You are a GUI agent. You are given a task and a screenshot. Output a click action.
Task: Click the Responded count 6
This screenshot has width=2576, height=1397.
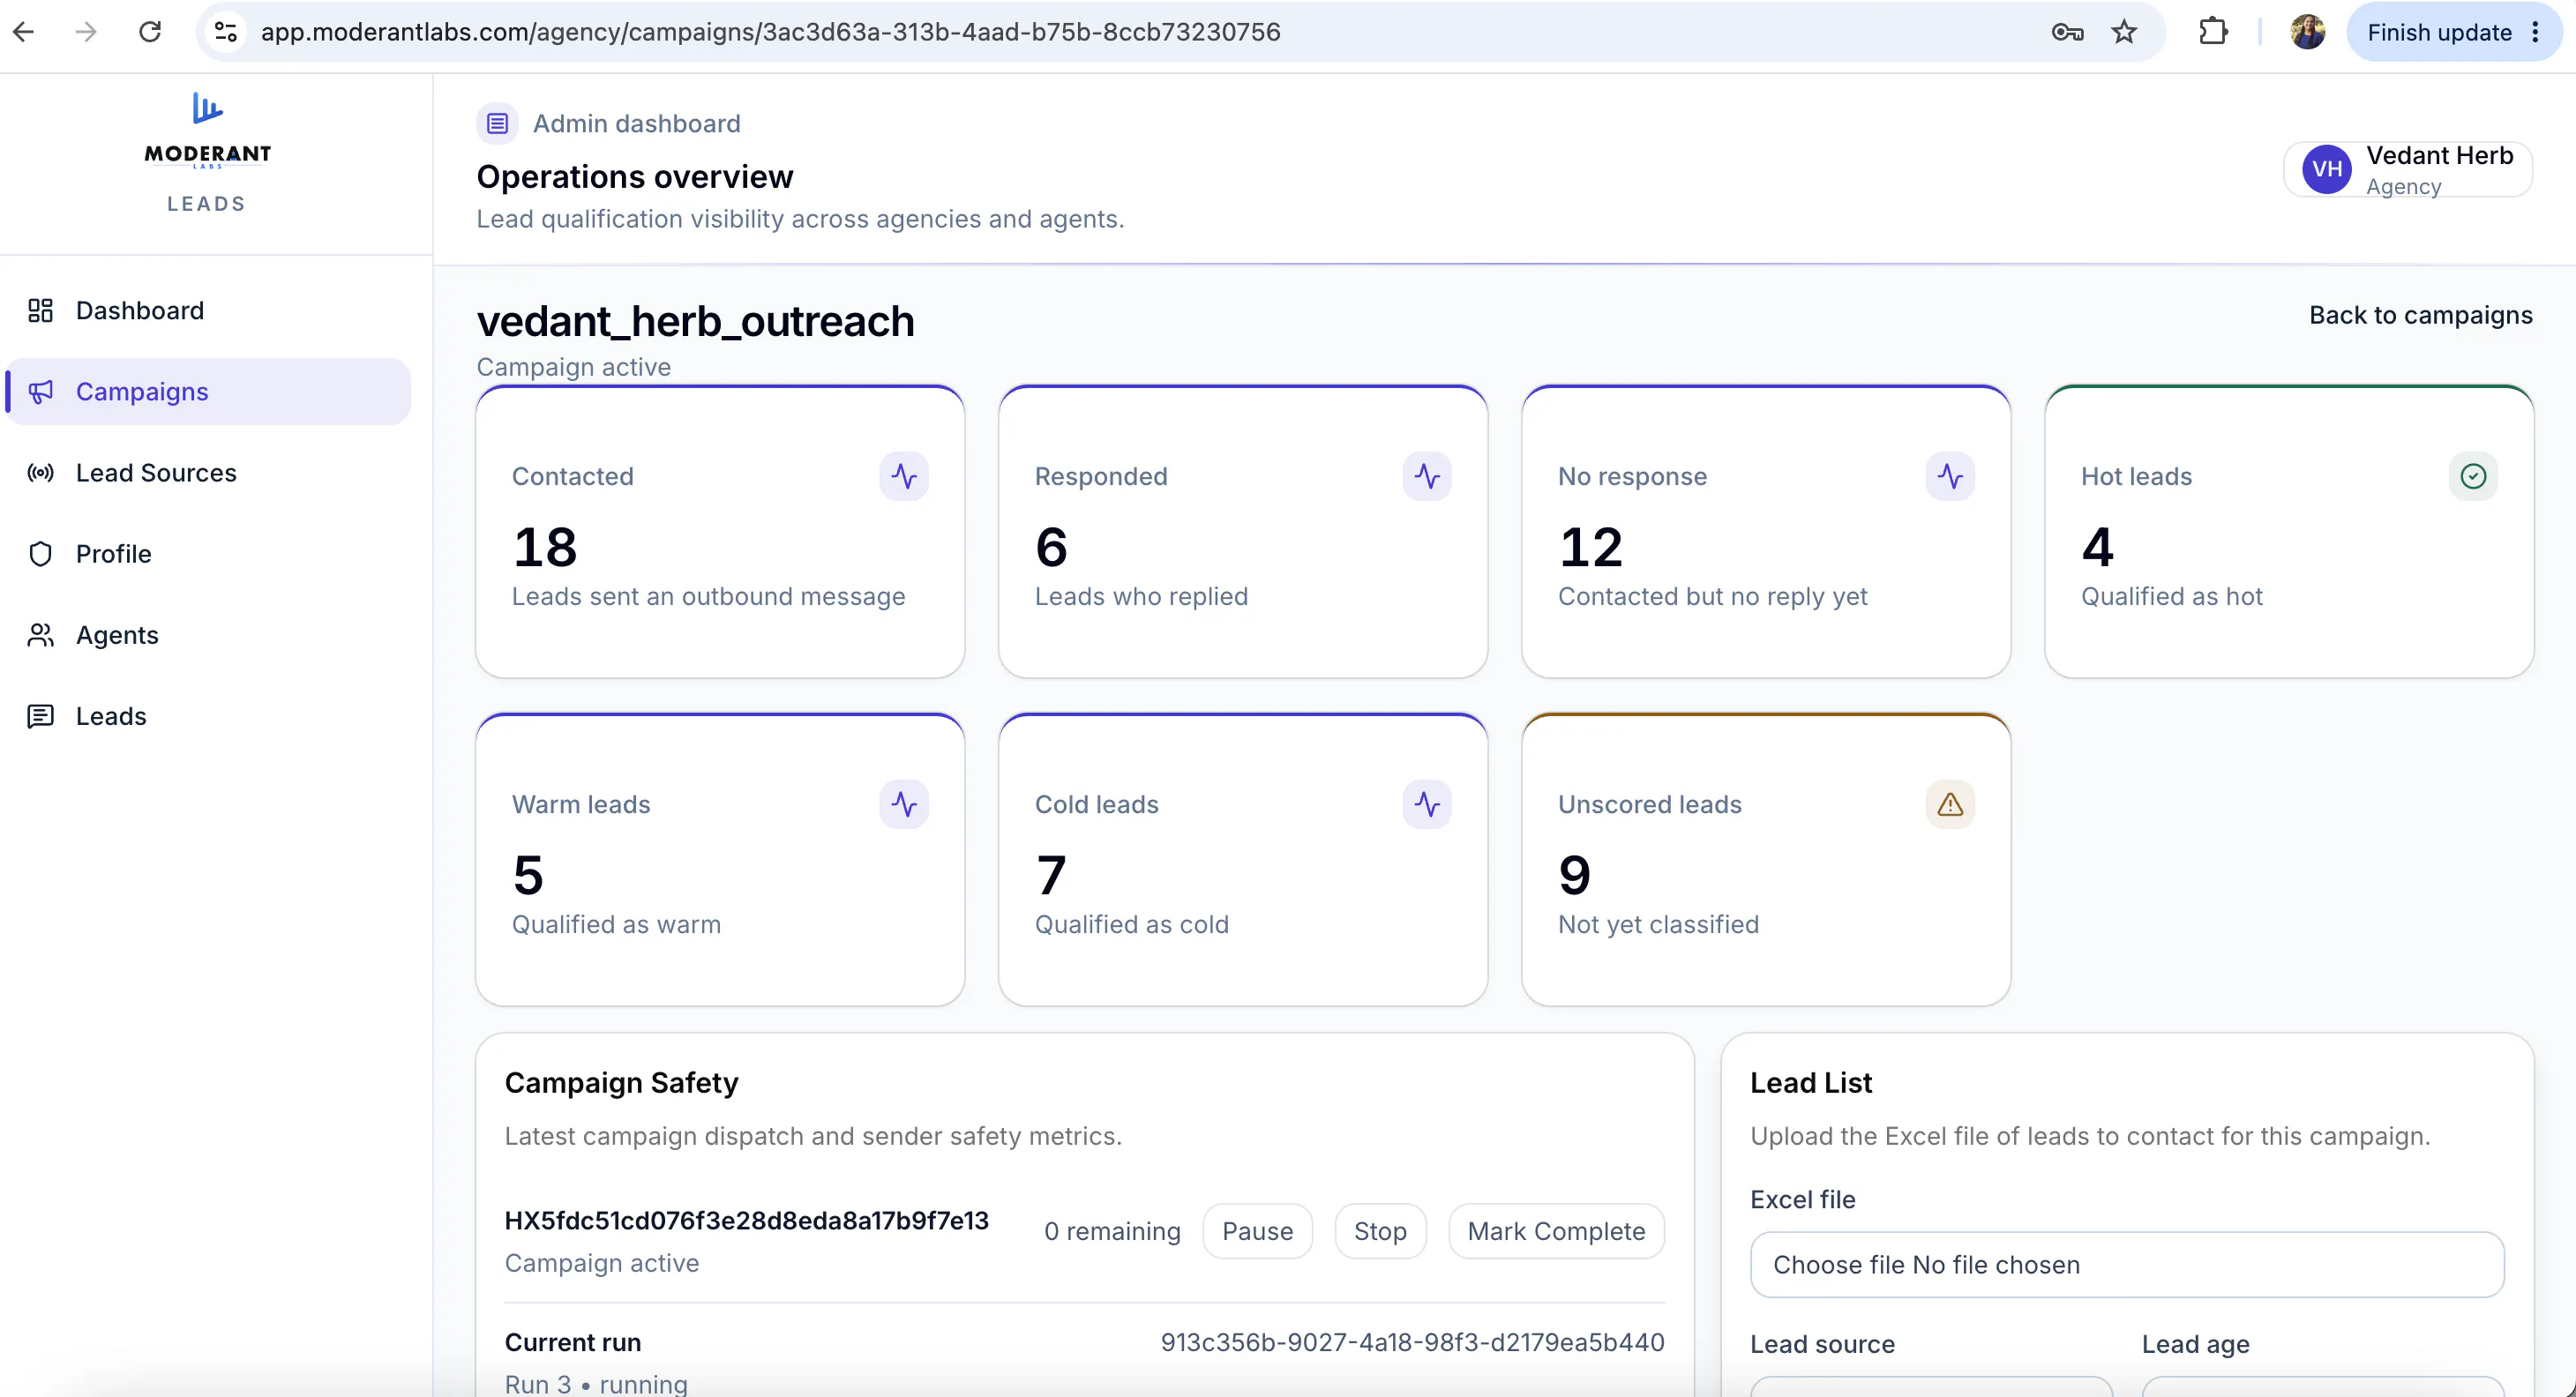(1051, 547)
